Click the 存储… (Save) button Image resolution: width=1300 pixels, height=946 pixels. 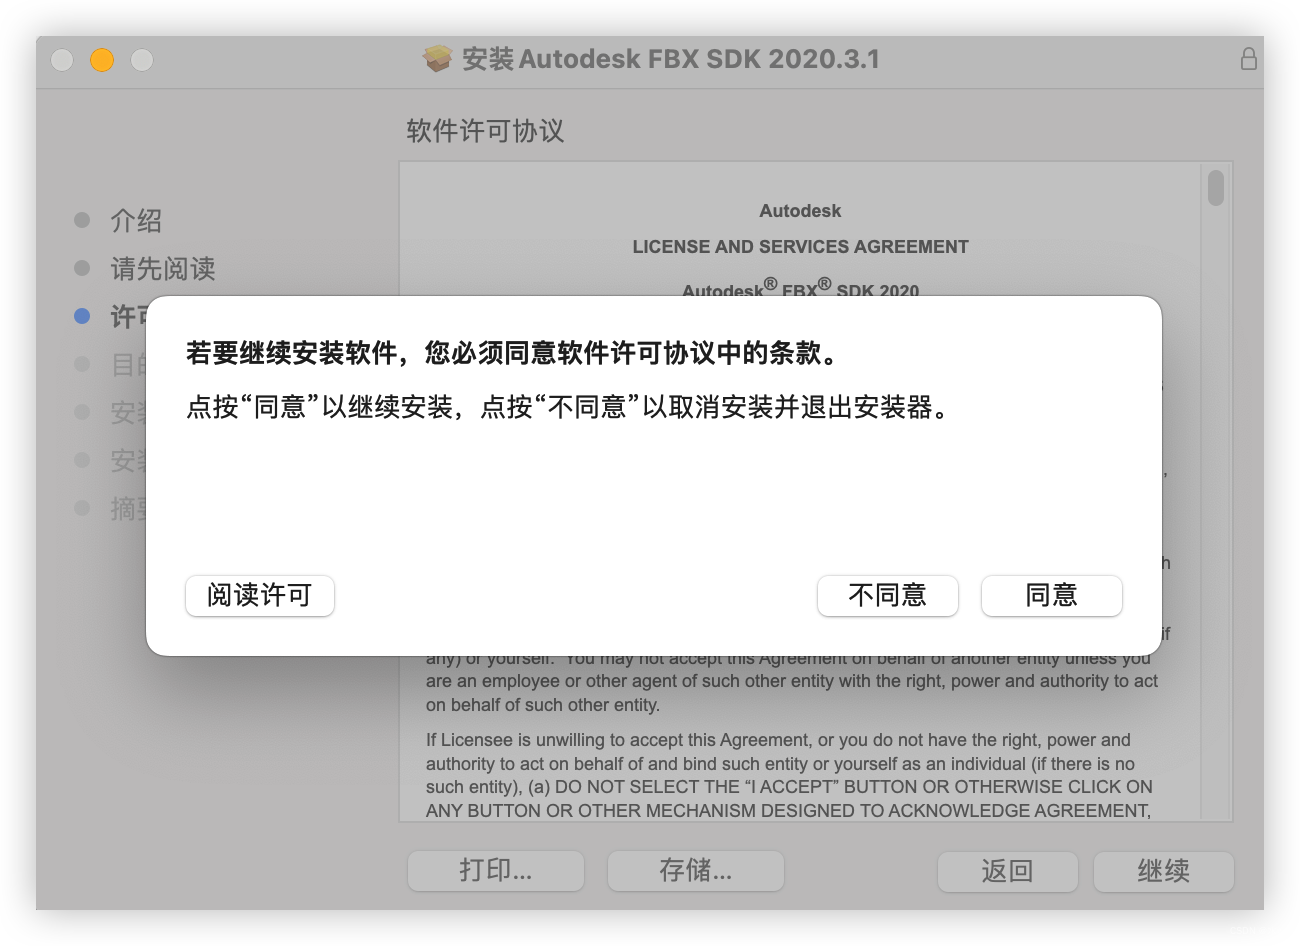pos(696,871)
